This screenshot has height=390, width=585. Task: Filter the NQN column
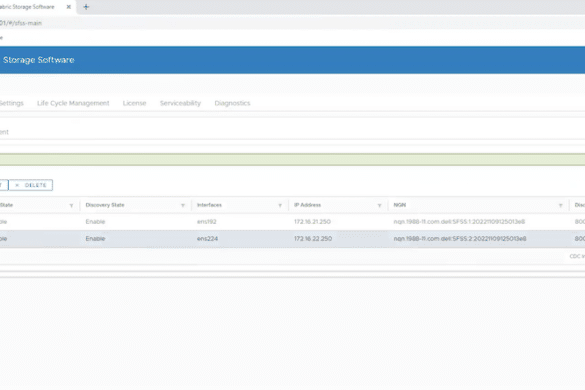point(560,205)
